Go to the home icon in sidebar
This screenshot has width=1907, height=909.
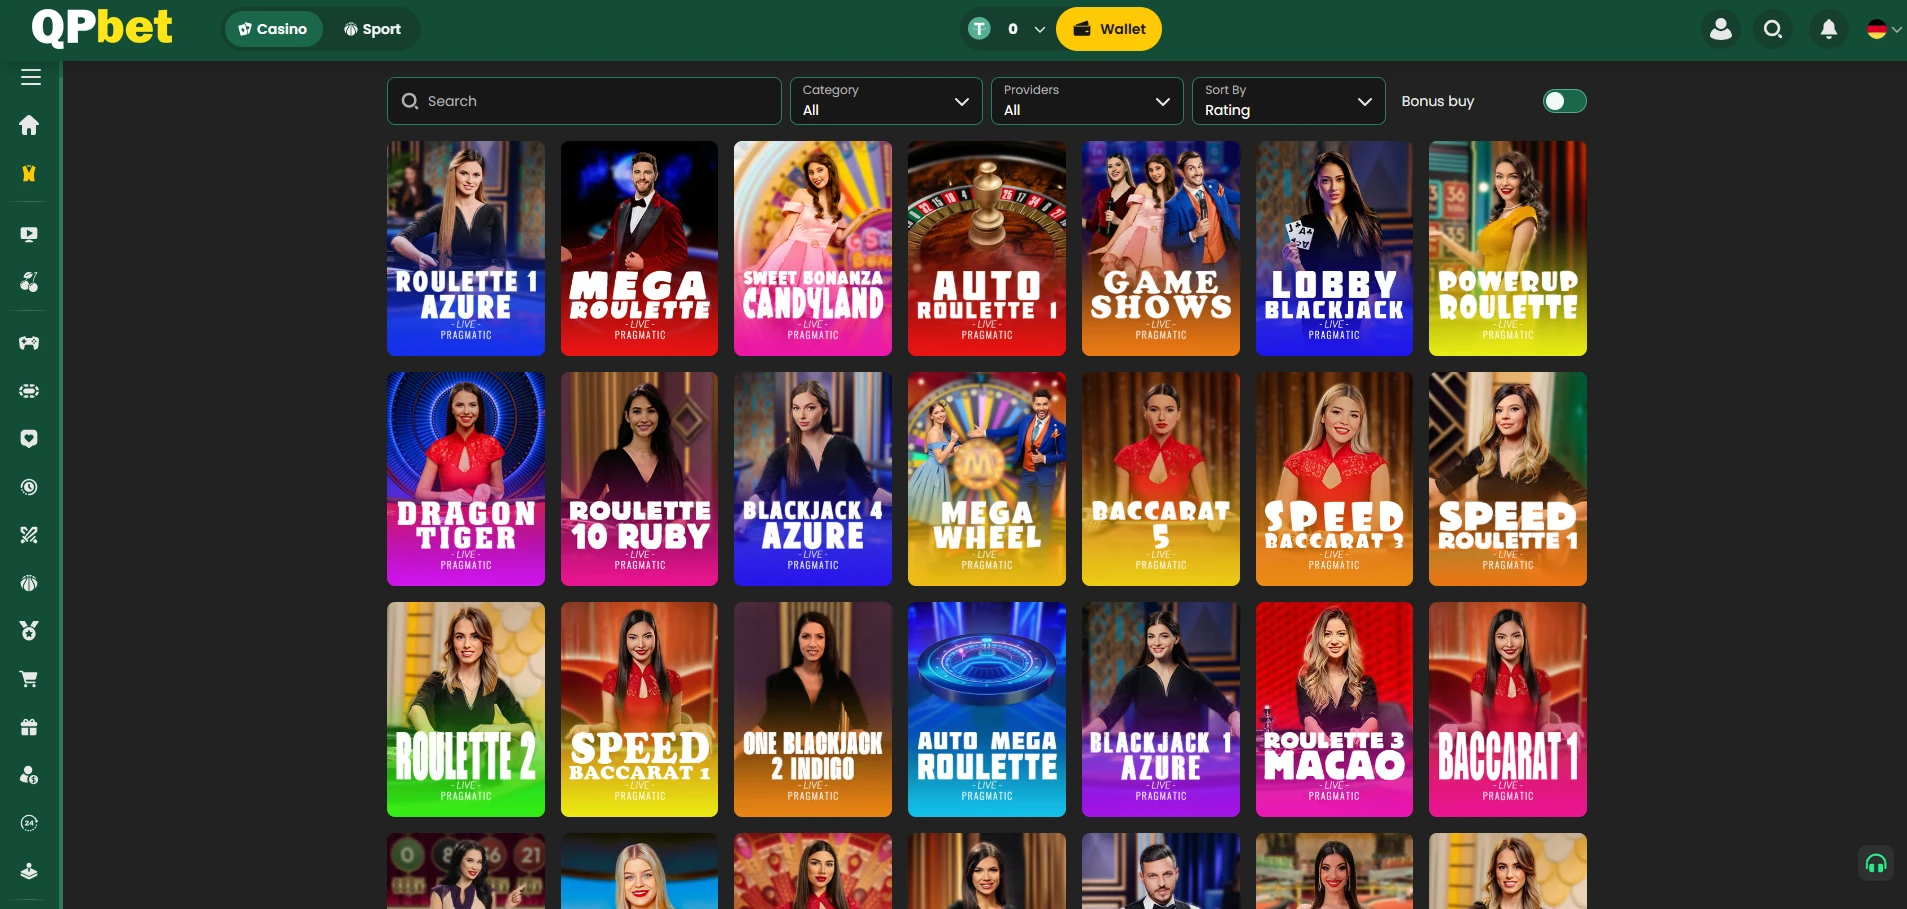[x=29, y=125]
